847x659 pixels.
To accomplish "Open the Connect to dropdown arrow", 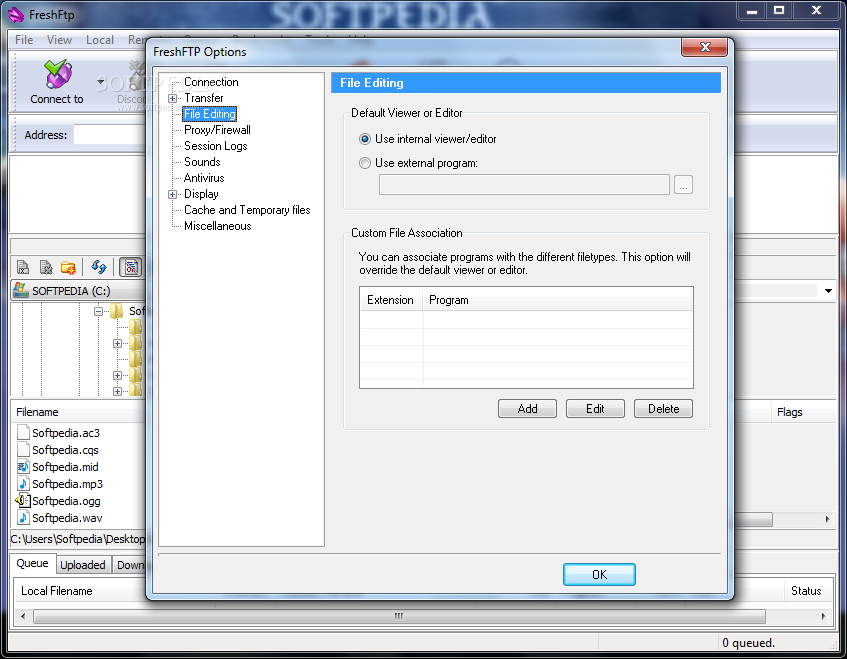I will (x=100, y=82).
